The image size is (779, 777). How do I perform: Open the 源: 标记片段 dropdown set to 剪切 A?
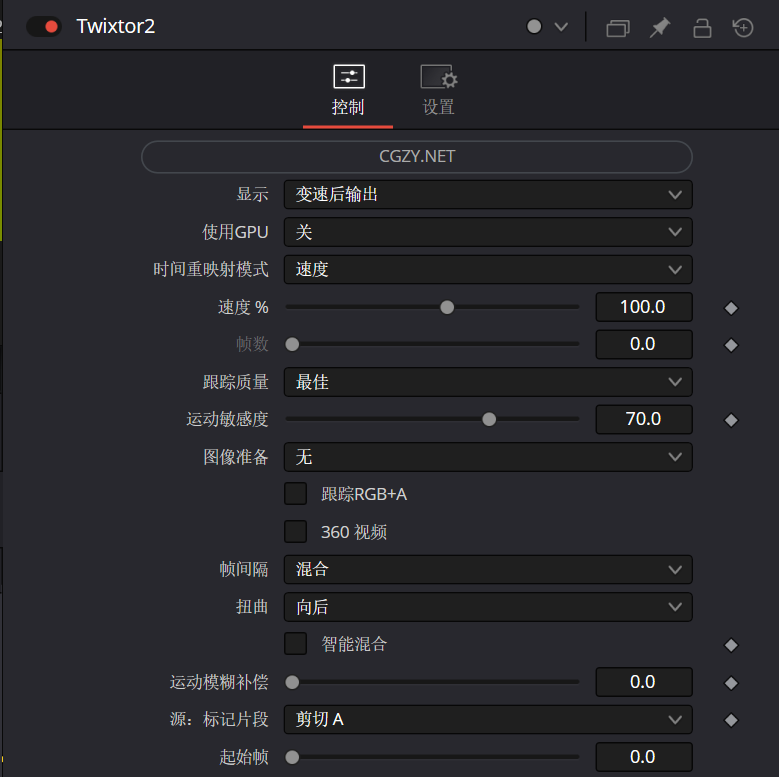(x=488, y=719)
